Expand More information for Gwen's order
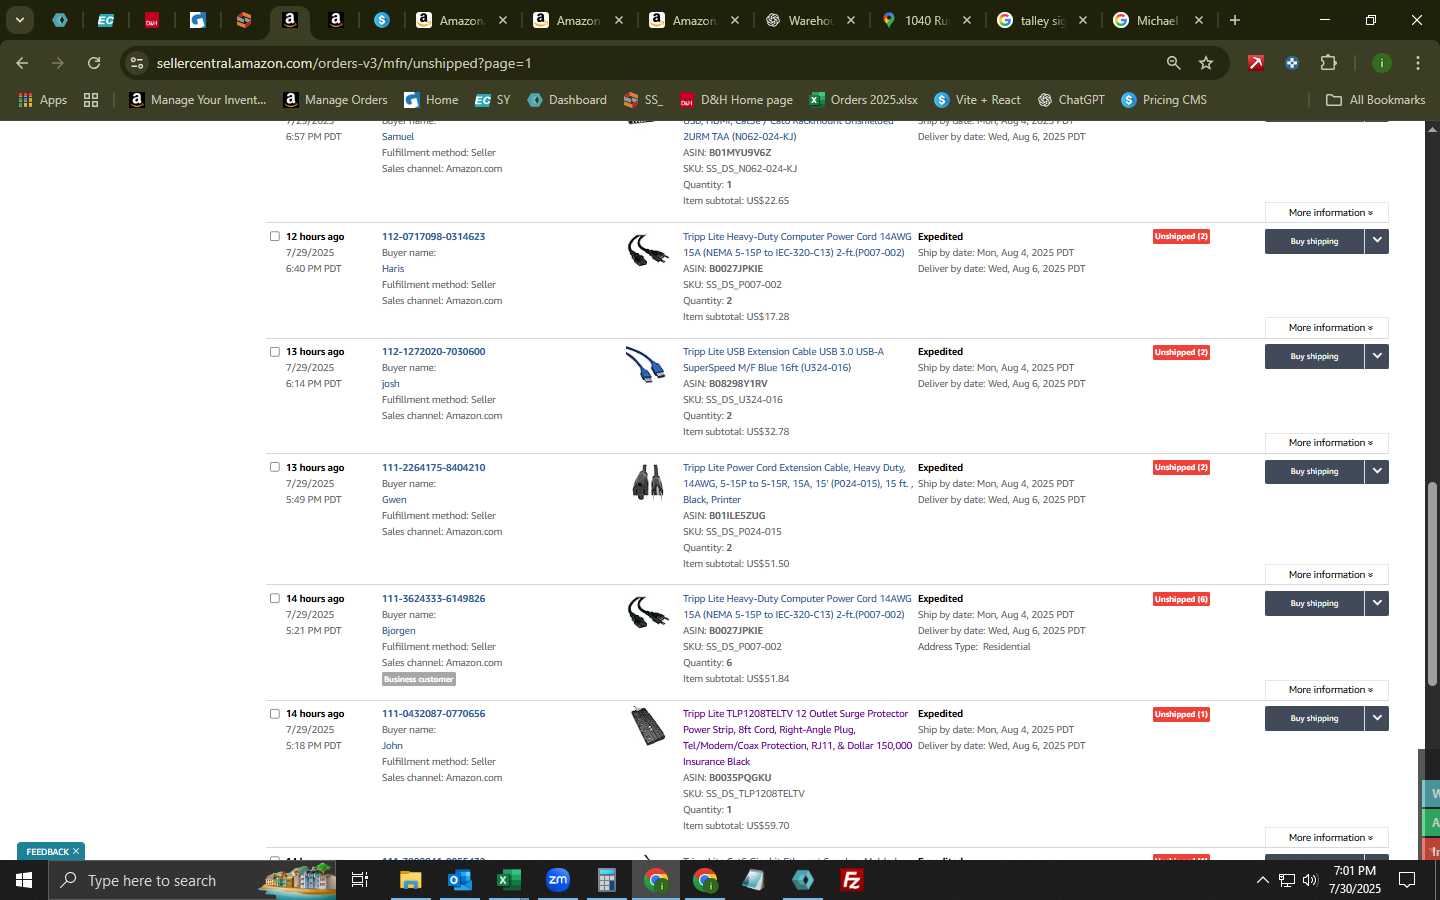 [1327, 575]
